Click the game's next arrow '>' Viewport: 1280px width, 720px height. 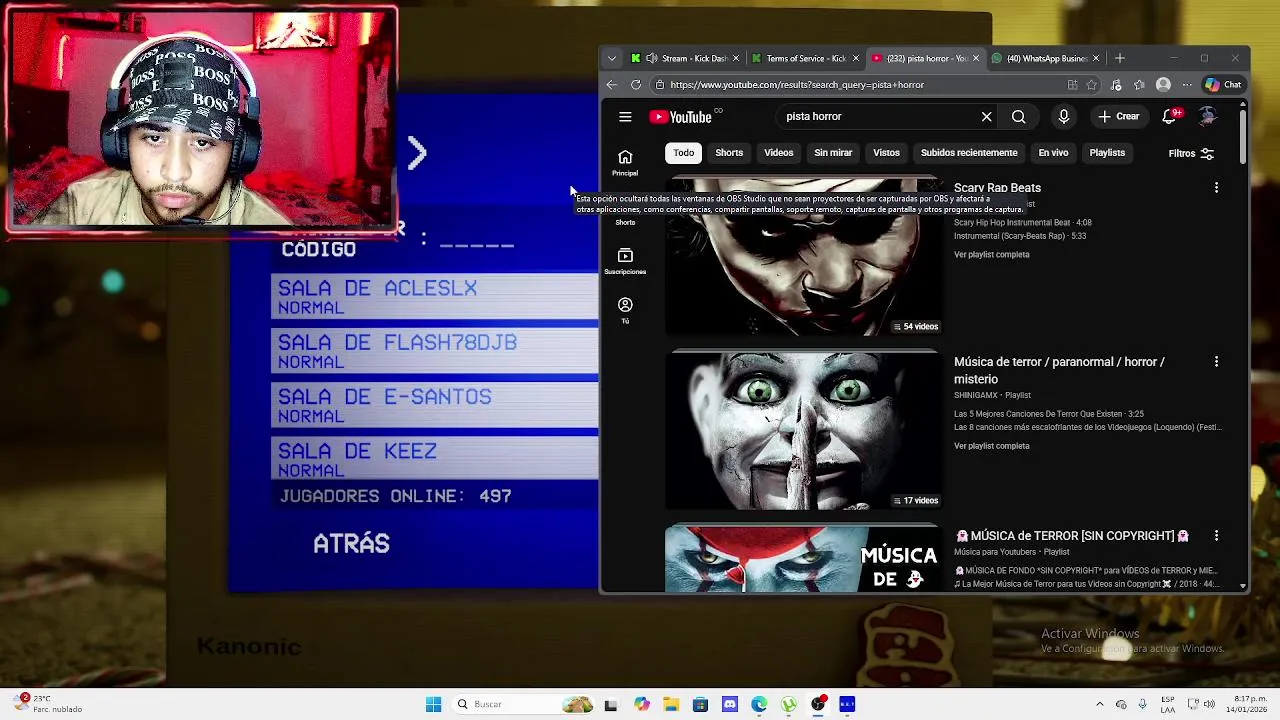(417, 153)
